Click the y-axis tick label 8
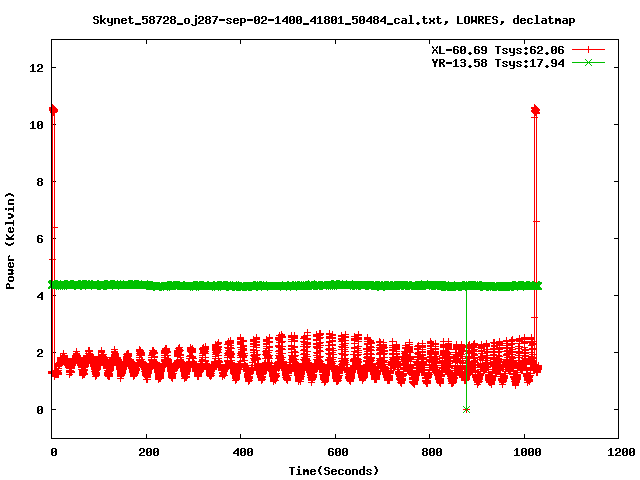Image resolution: width=640 pixels, height=480 pixels. [x=40, y=182]
